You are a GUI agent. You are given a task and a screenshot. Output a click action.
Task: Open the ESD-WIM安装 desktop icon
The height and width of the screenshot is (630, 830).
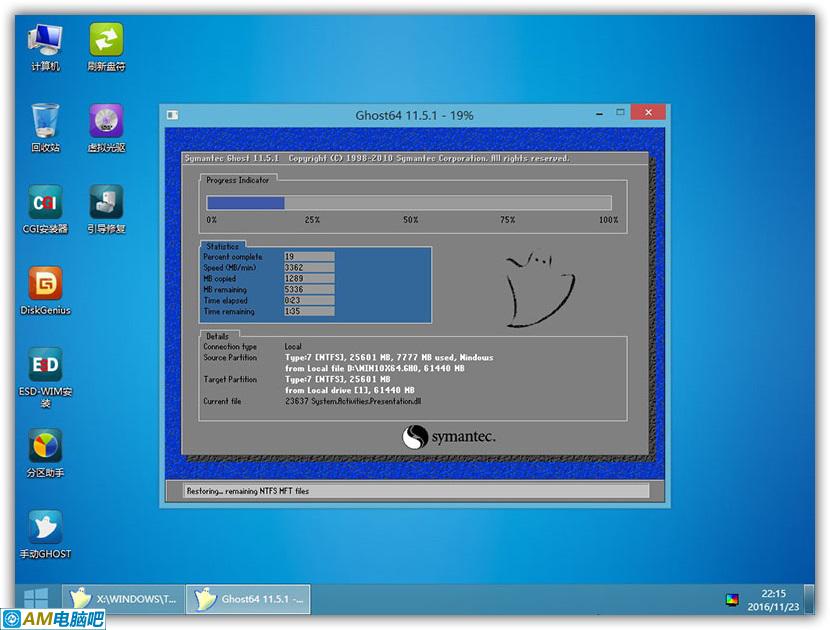(45, 377)
